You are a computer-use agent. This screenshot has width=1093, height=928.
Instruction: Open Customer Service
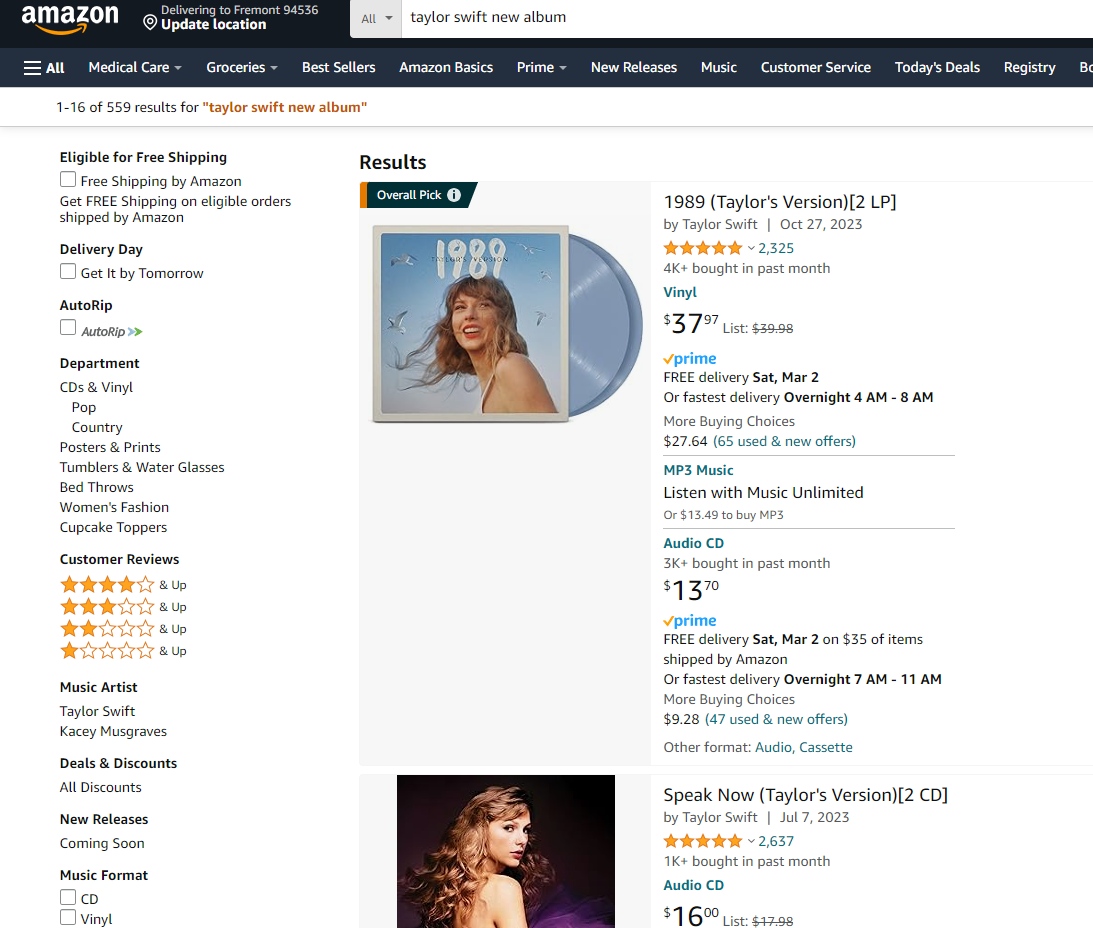pyautogui.click(x=816, y=68)
